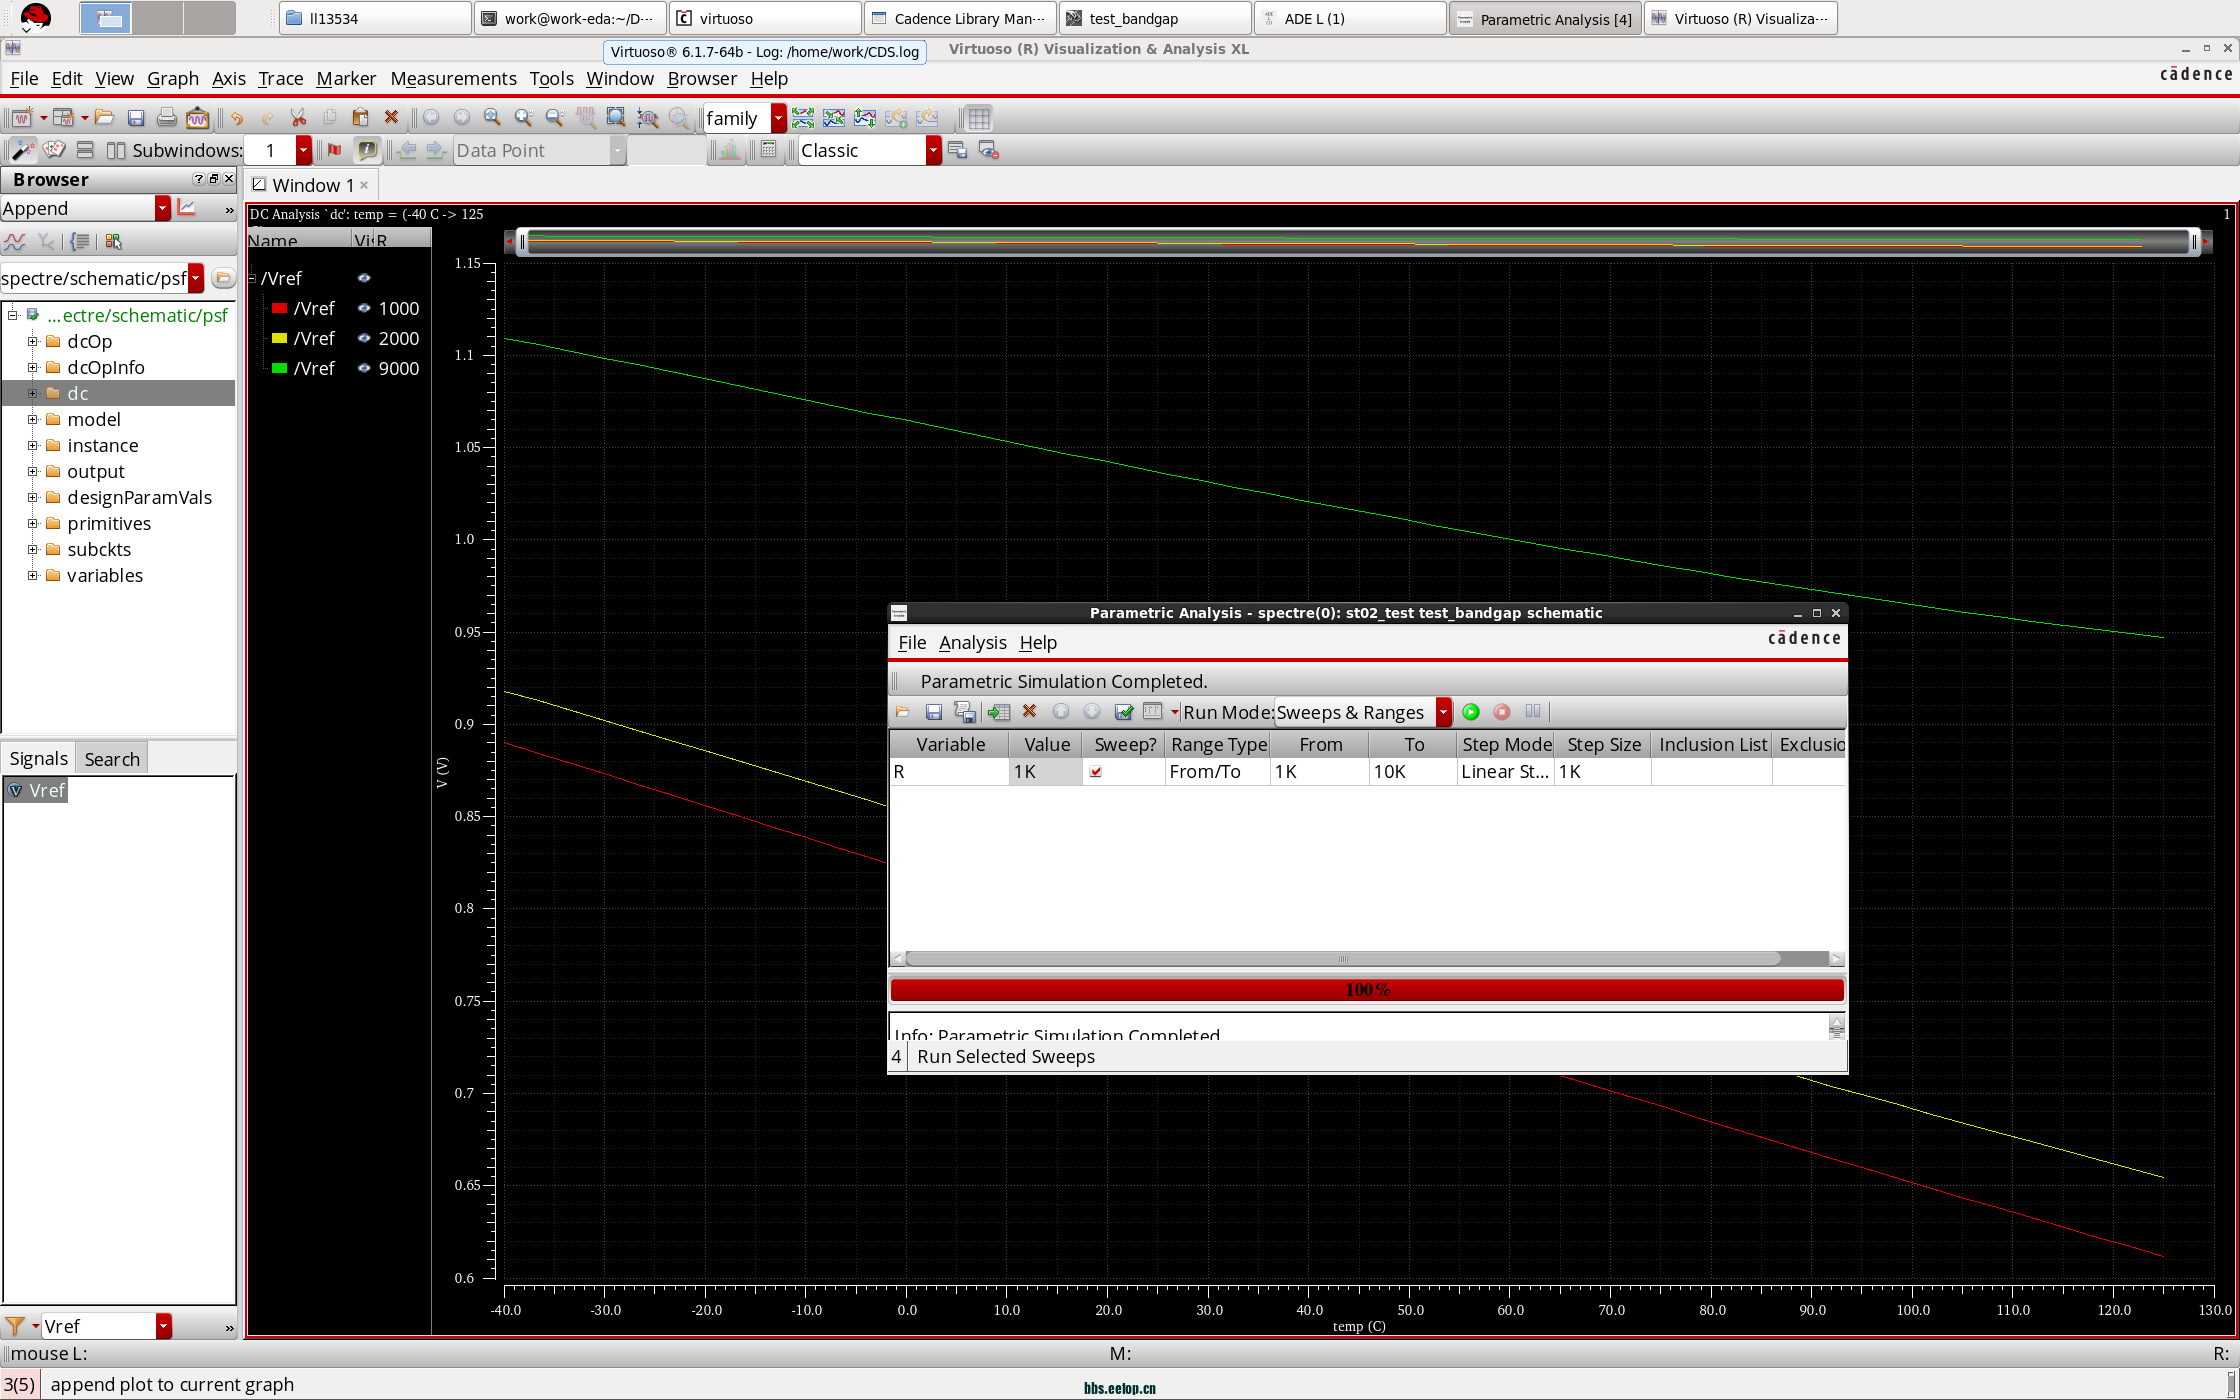Click the Parametric Analysis horizontal scrollbar
The height and width of the screenshot is (1400, 2240).
point(1342,958)
